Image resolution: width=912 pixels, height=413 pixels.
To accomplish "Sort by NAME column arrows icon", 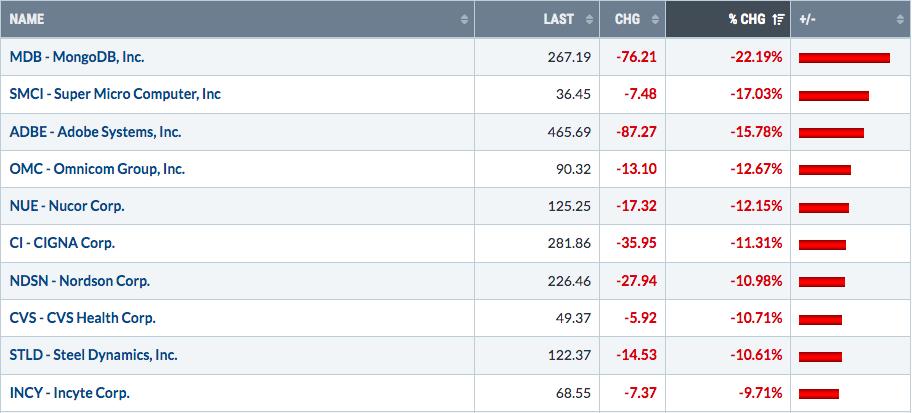I will click(464, 19).
